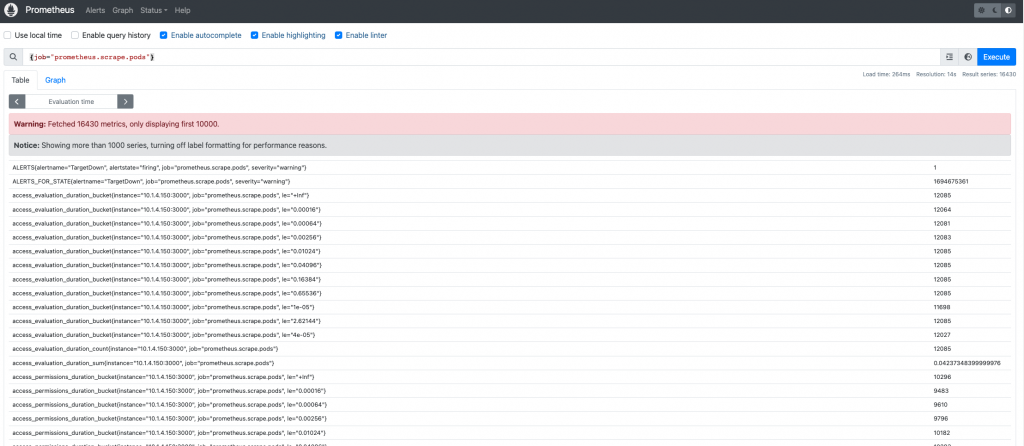Click access_evaluation_duration_bucket le="2.62144" row

coord(509,321)
